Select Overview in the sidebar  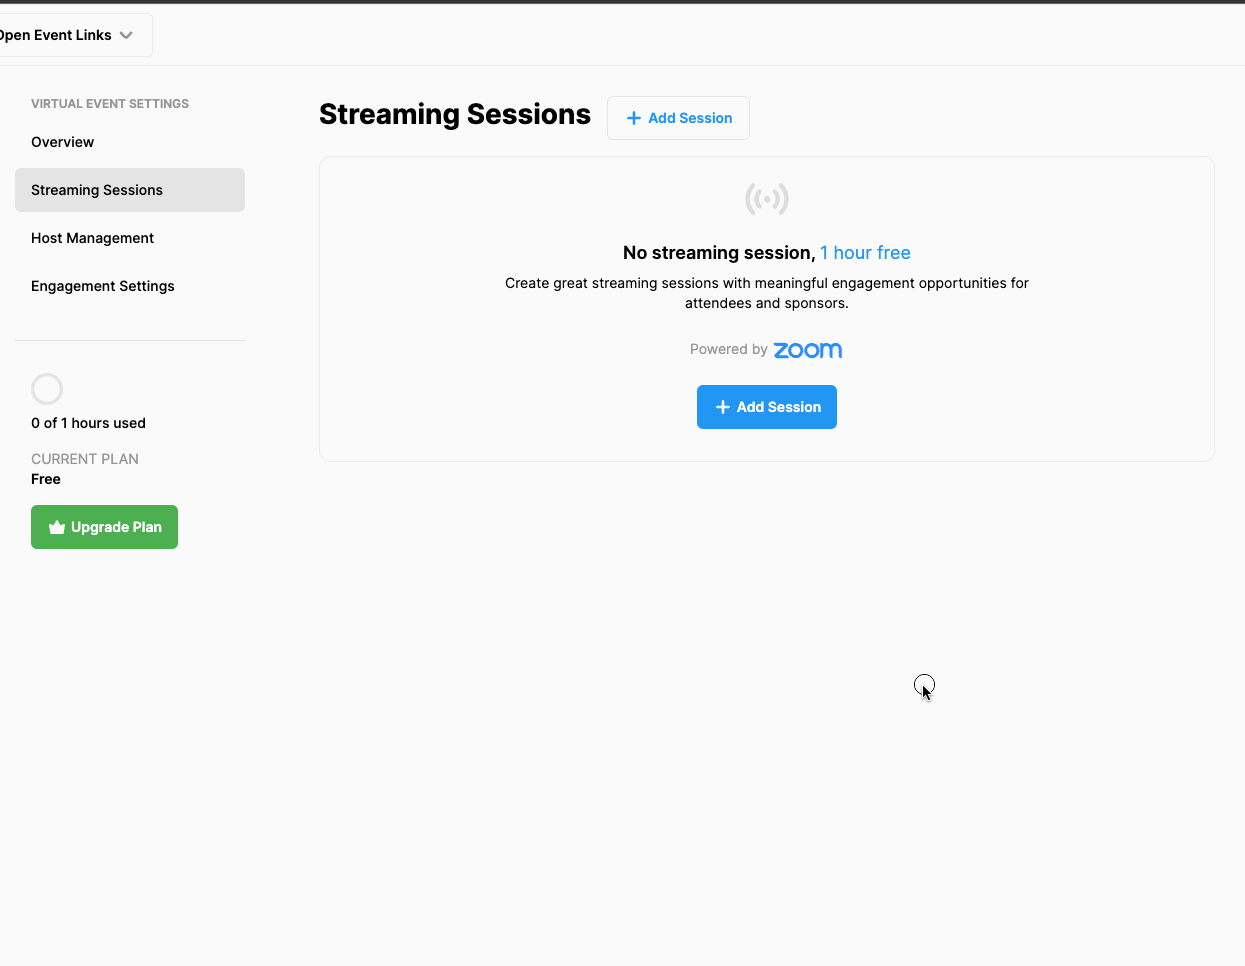(62, 142)
